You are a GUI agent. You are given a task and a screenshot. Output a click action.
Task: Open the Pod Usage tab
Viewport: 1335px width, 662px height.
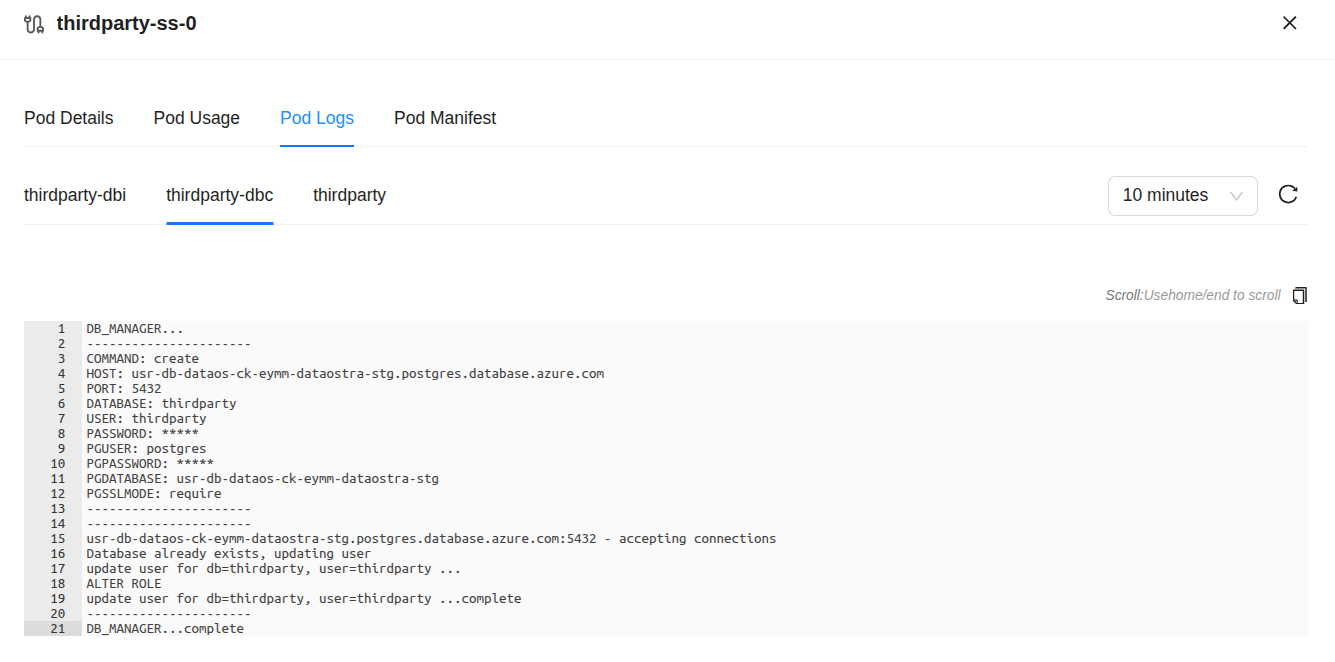pyautogui.click(x=196, y=118)
